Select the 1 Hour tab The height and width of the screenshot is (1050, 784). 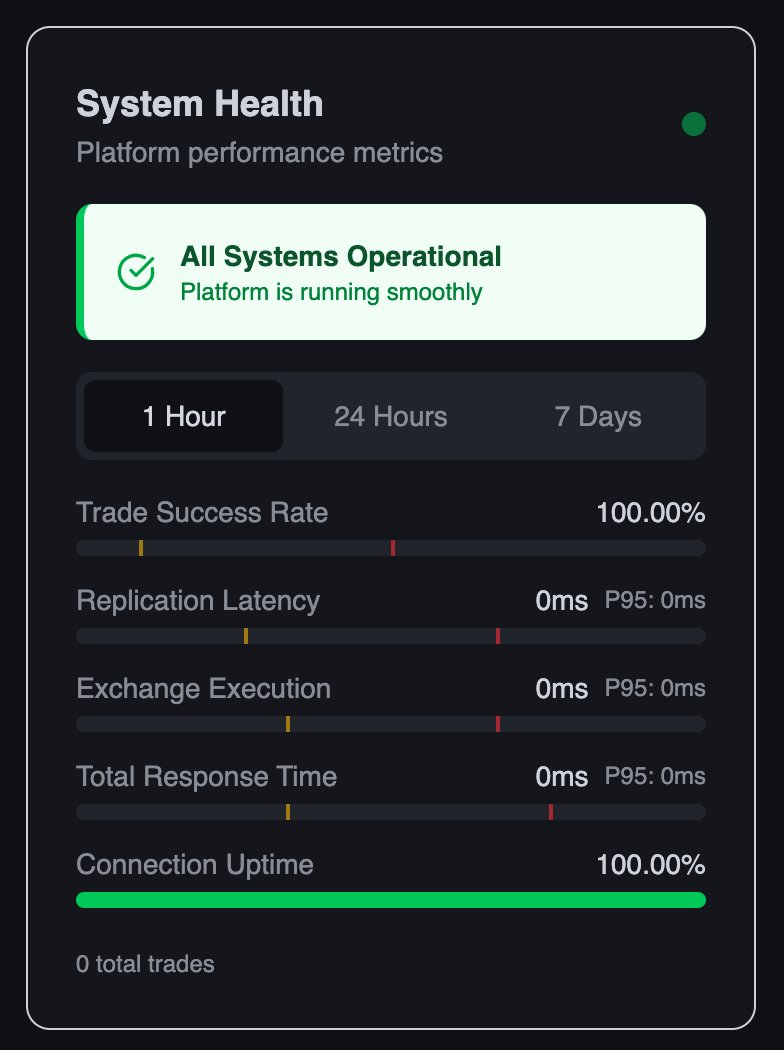tap(183, 416)
